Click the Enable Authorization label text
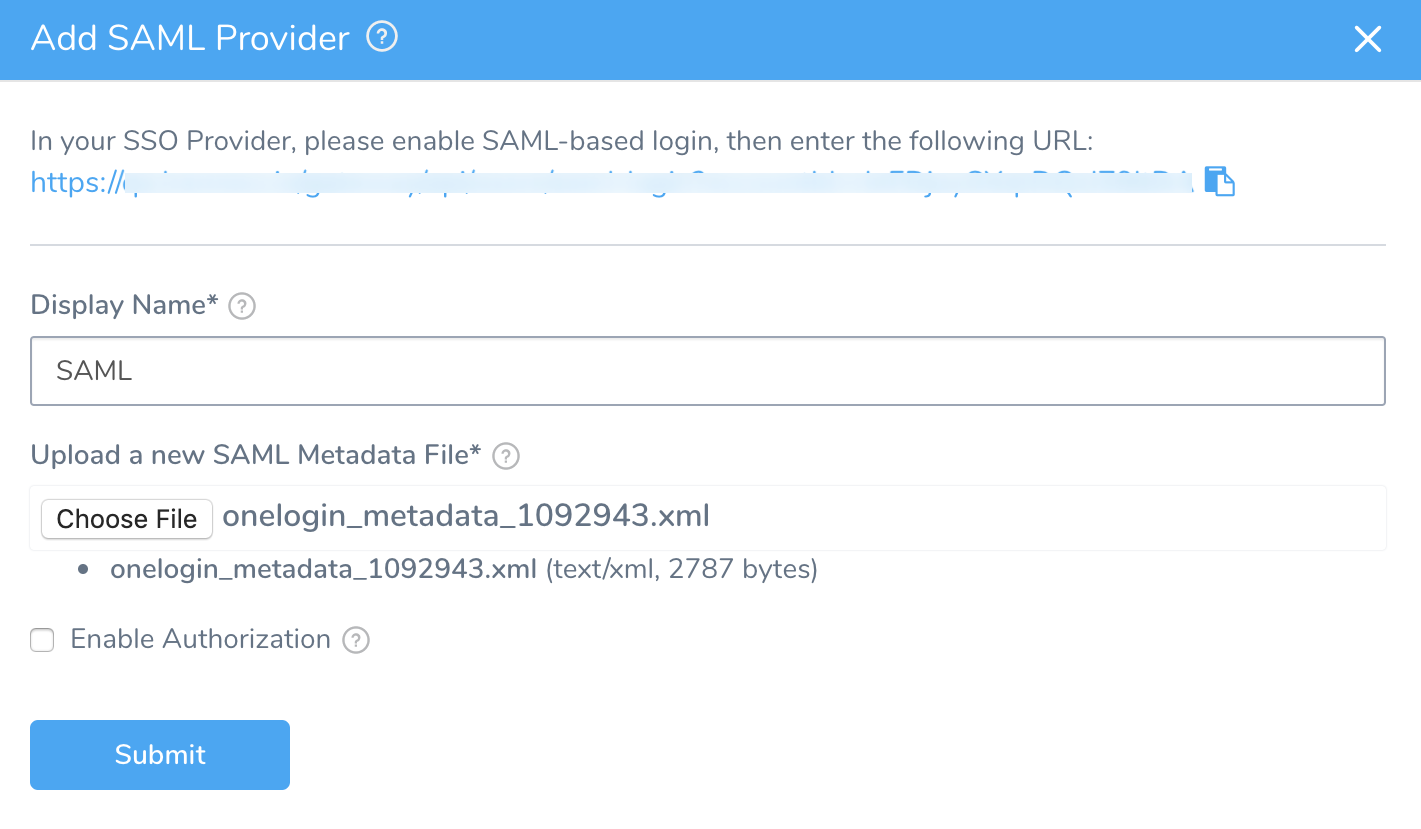 coord(200,639)
